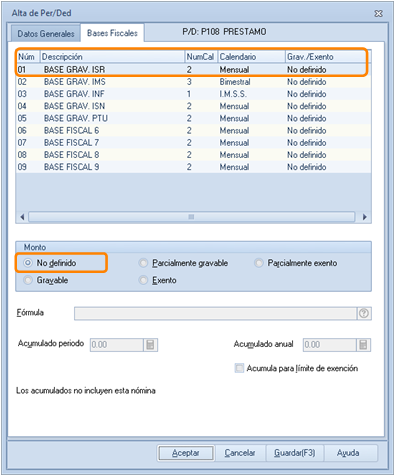Select the BASE GRAV. IMS row
395x476 pixels.
click(x=193, y=82)
